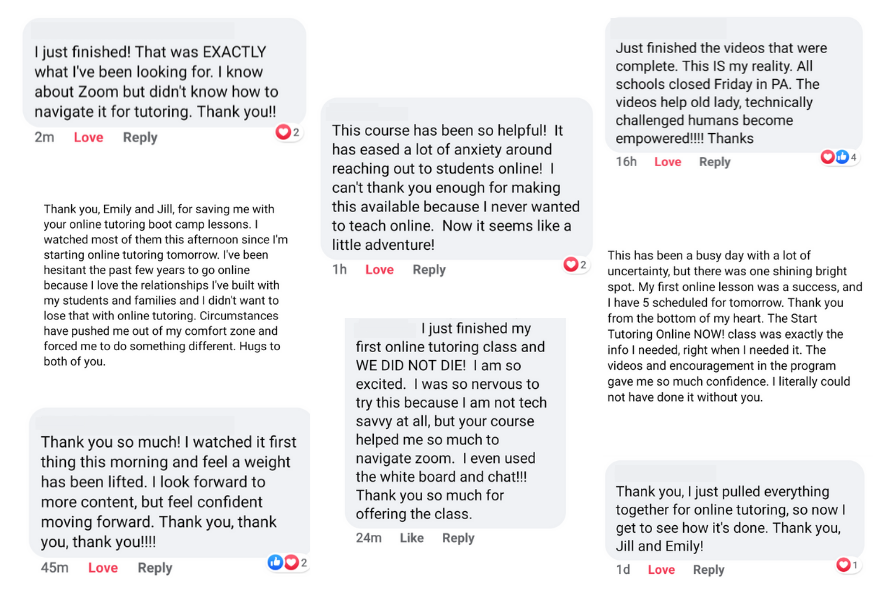This screenshot has width=880, height=600.
Task: Click heart icon beside thumbs-up on 45m comment
Action: point(291,562)
